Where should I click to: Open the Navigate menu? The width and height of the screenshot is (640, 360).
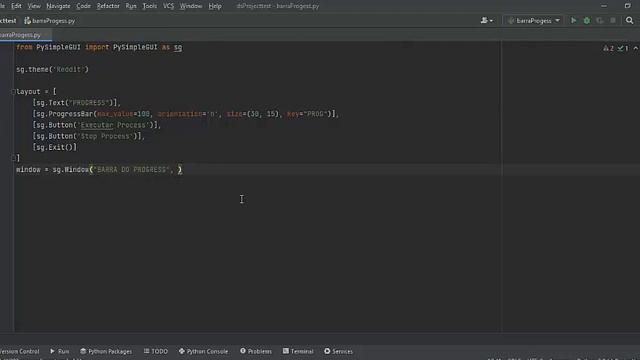58,6
